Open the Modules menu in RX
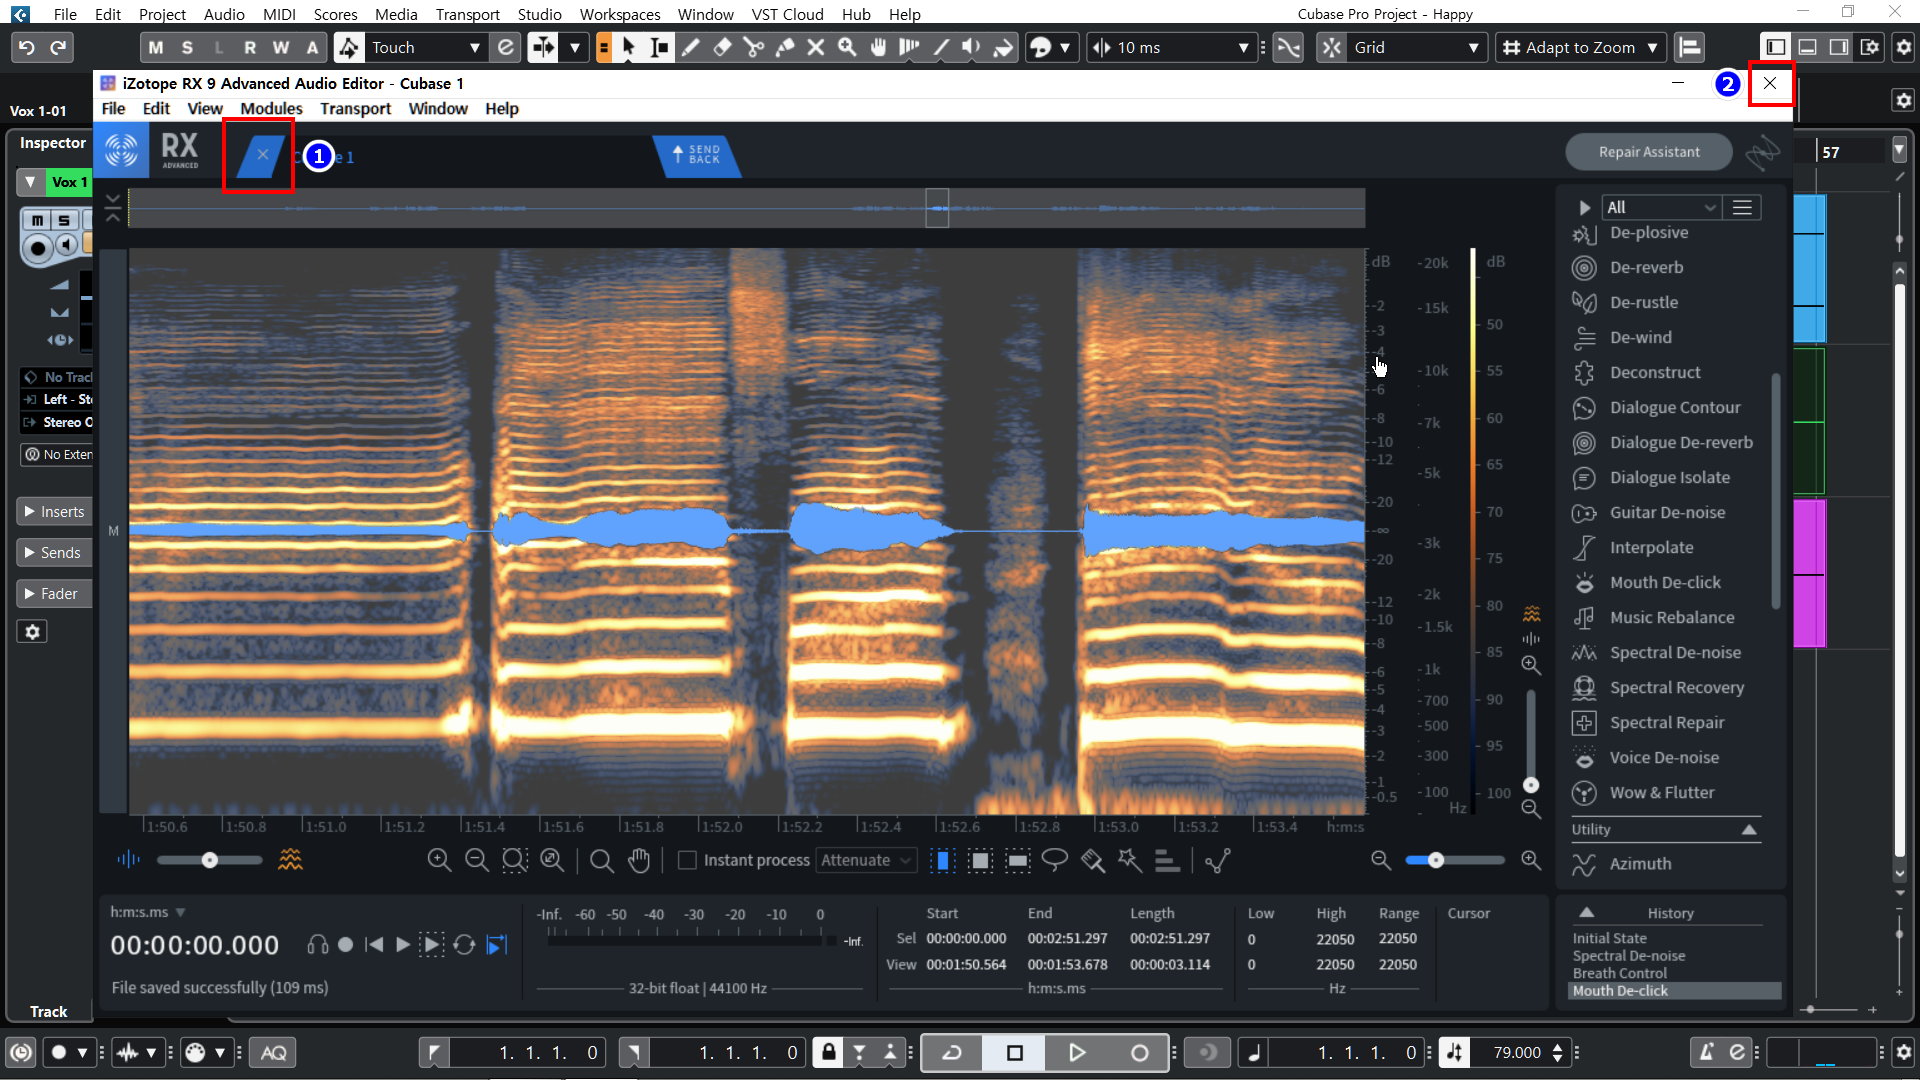The image size is (1920, 1080). (x=271, y=108)
